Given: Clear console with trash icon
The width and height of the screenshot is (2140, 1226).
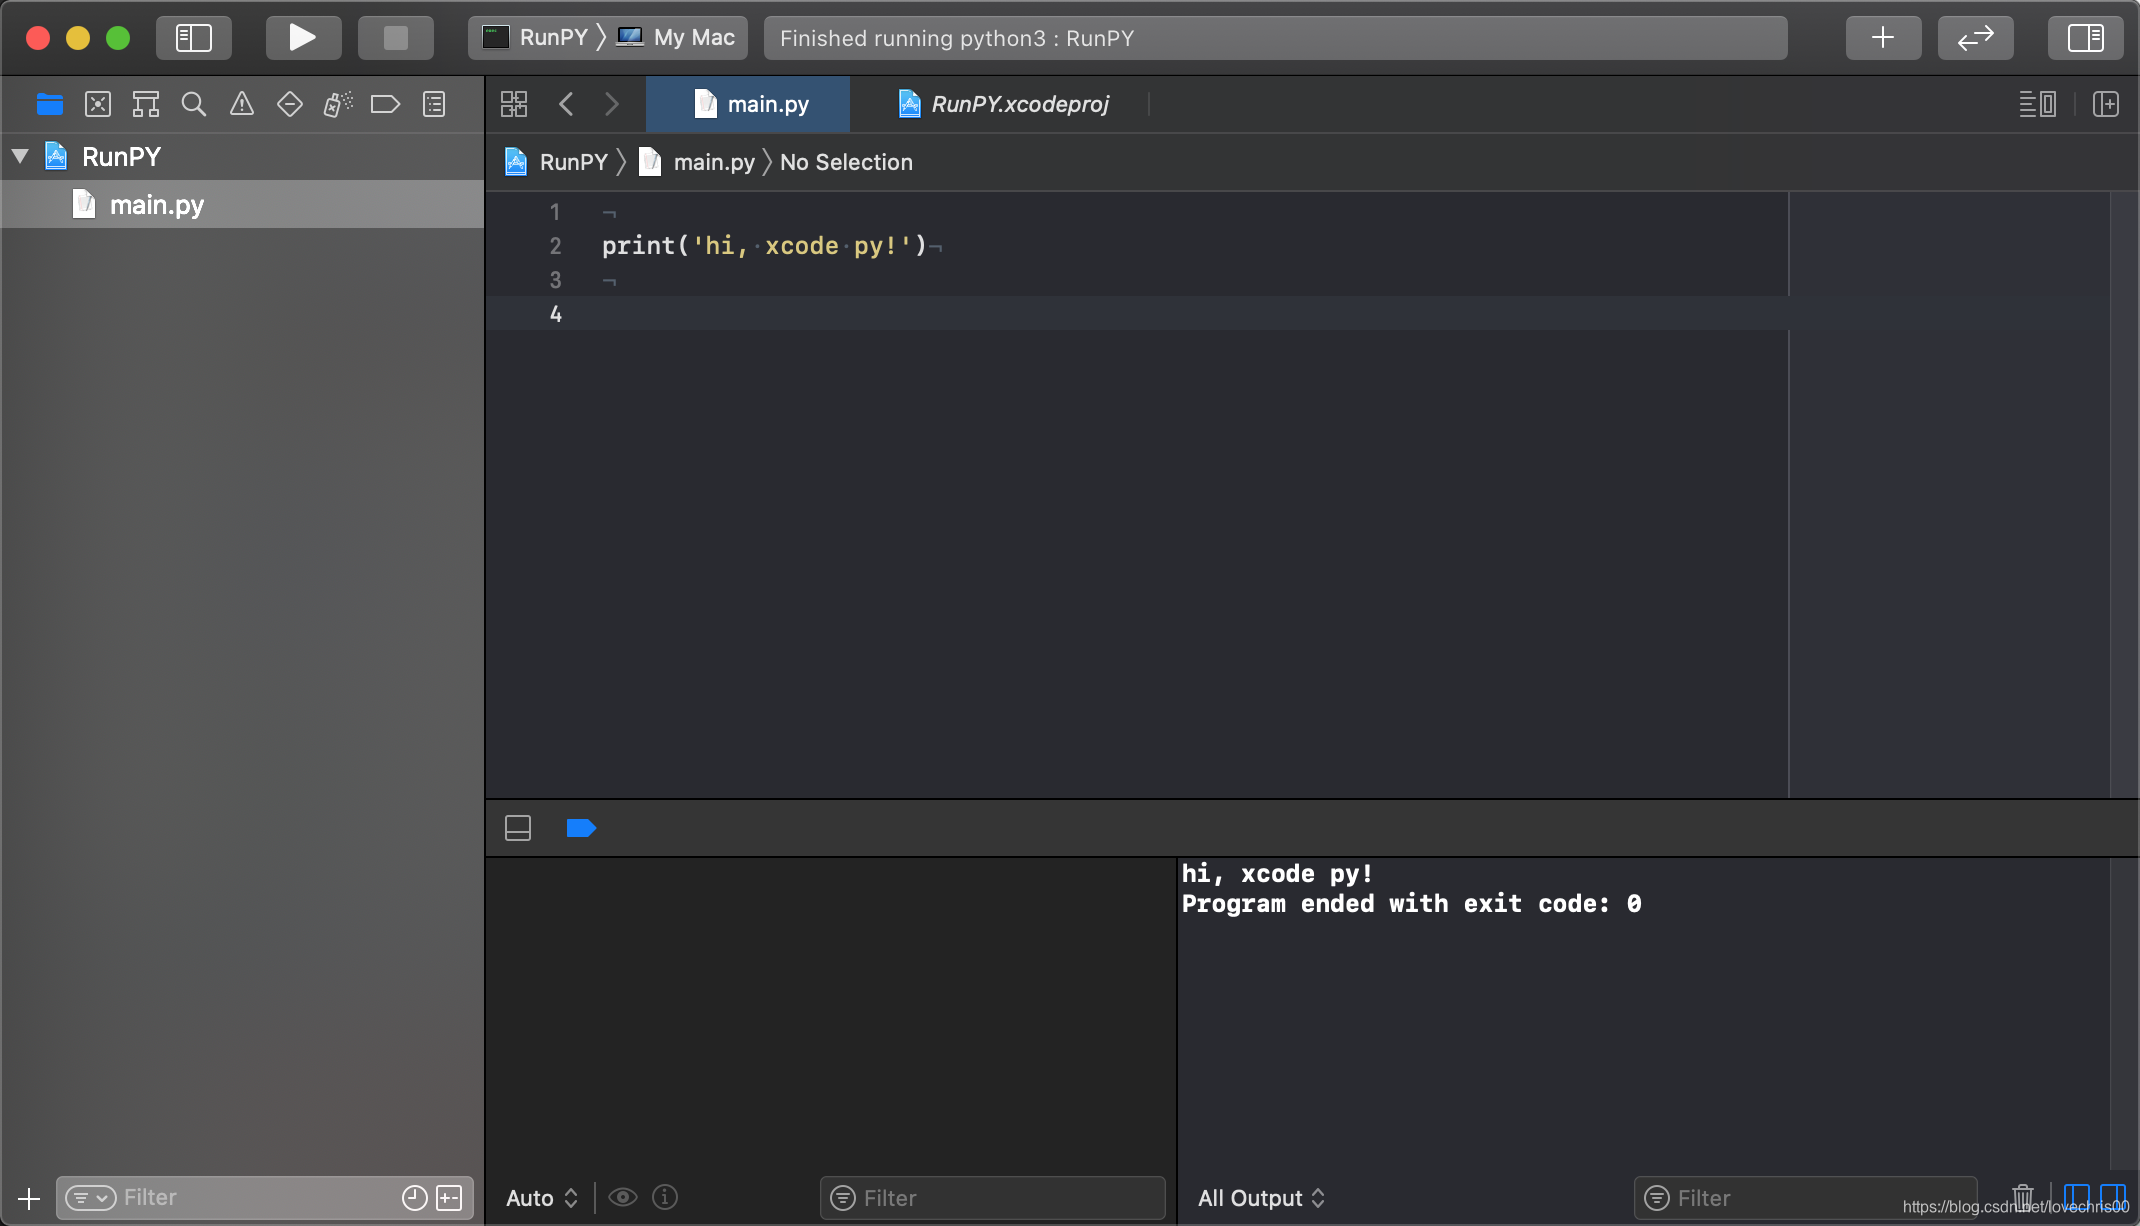Looking at the screenshot, I should click(2023, 1195).
